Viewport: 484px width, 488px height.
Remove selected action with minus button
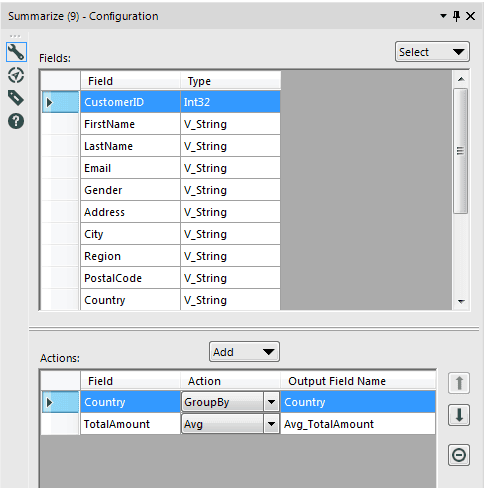pos(459,455)
